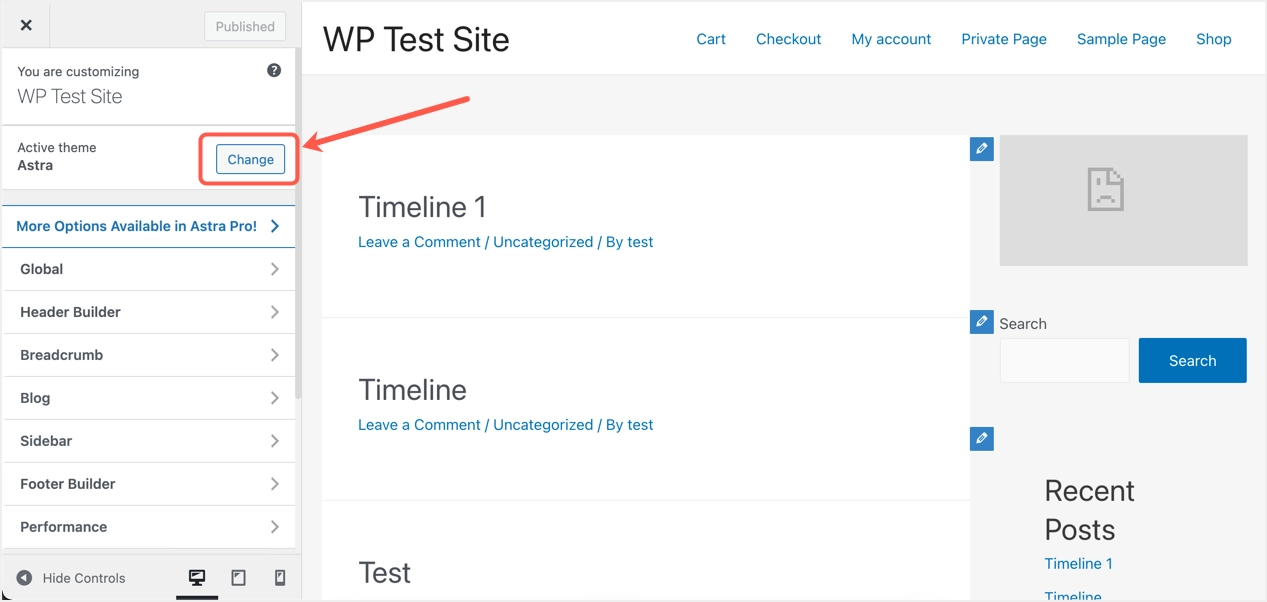
Task: Click into the Search widget text field
Action: point(1064,361)
